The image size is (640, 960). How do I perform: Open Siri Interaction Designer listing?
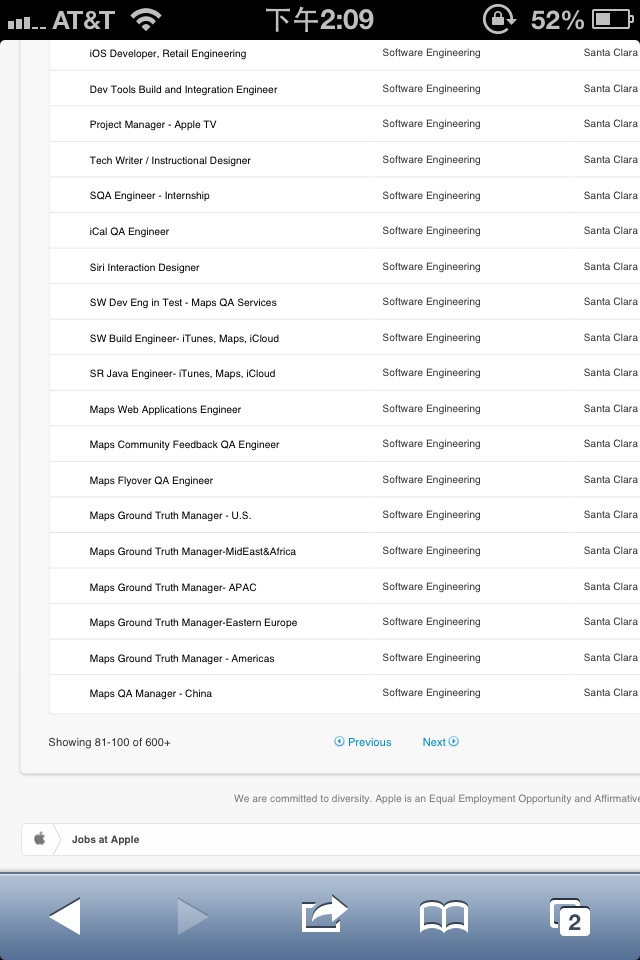click(144, 267)
